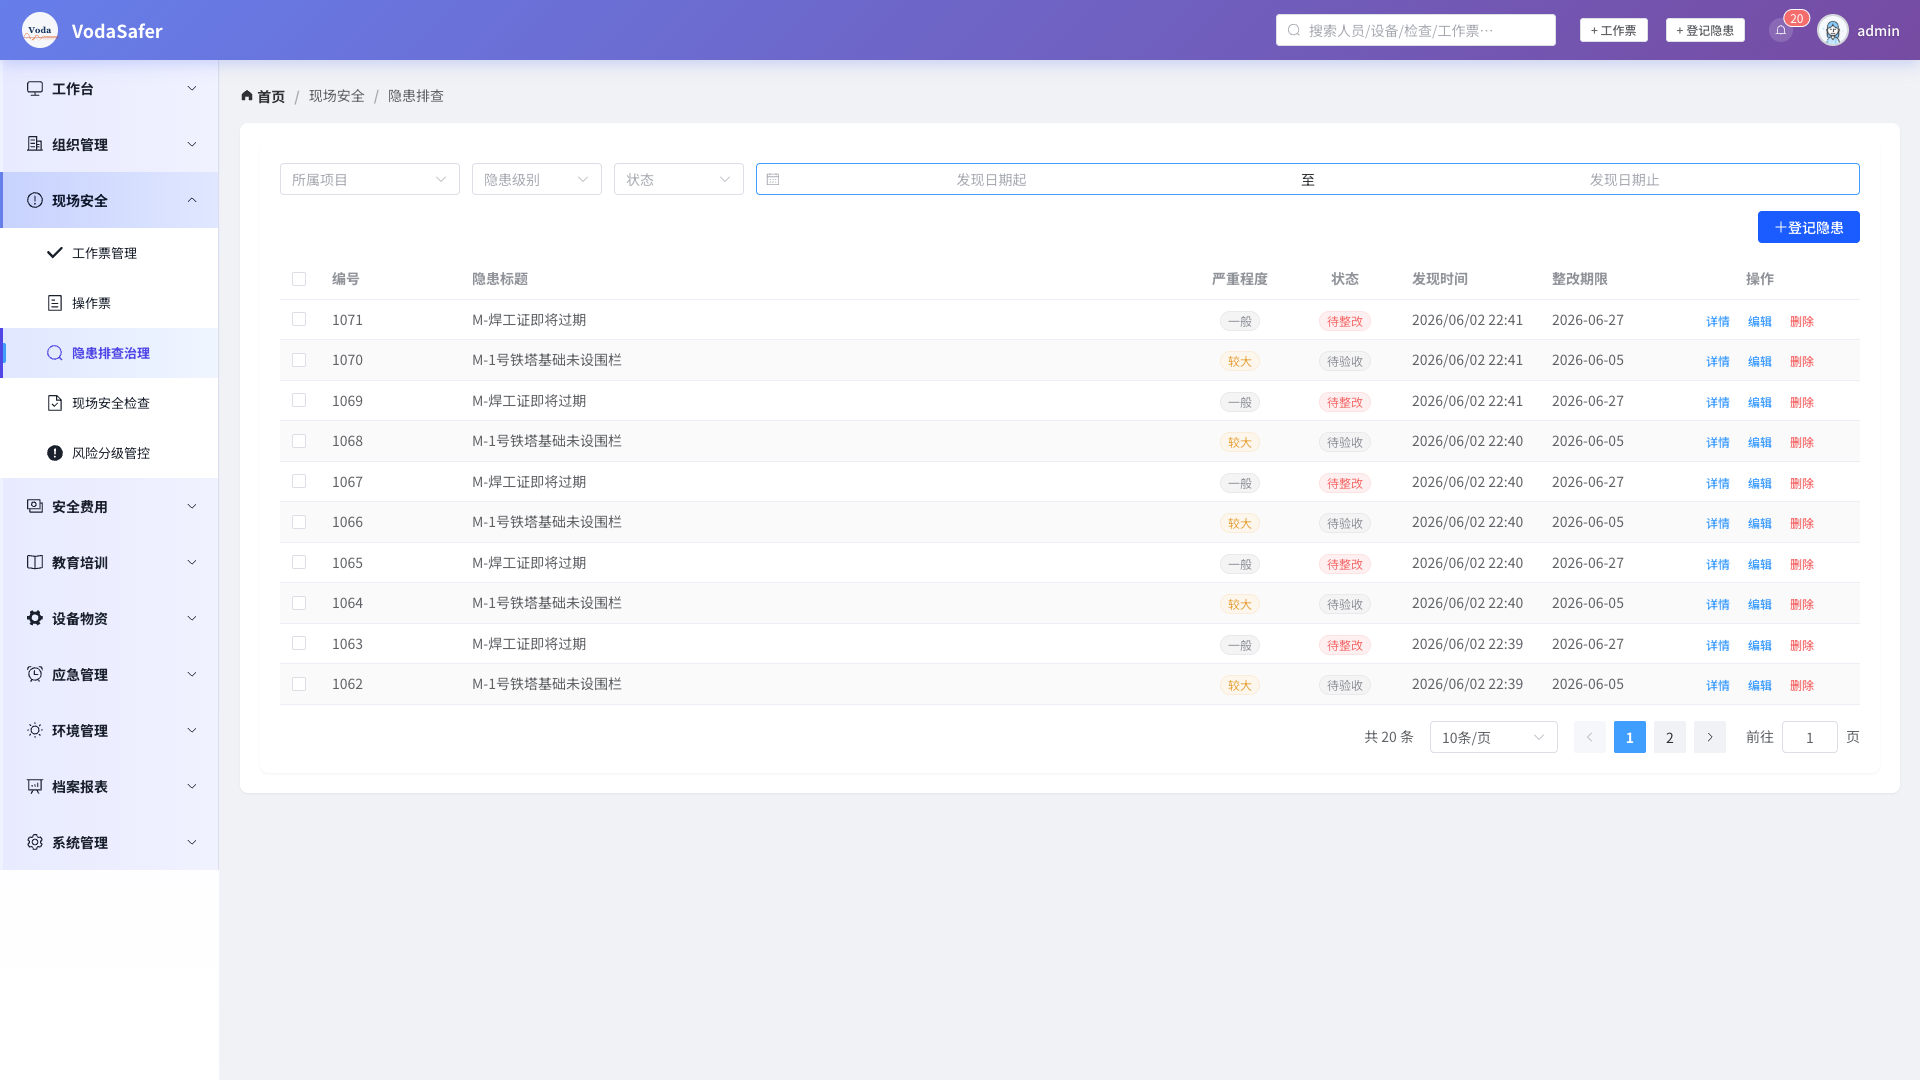
Task: Click the 现场安全检查 file icon
Action: [x=55, y=403]
